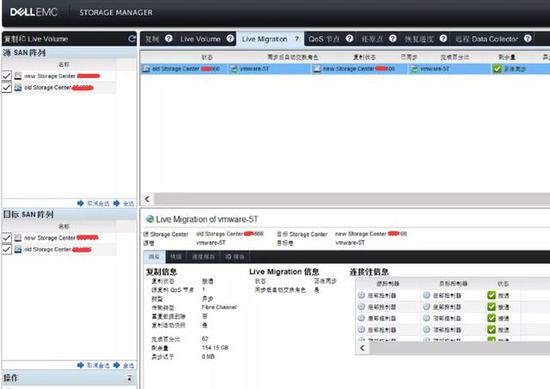This screenshot has width=550, height=389.
Task: Click '连接性信息' heading
Action: pos(369,272)
